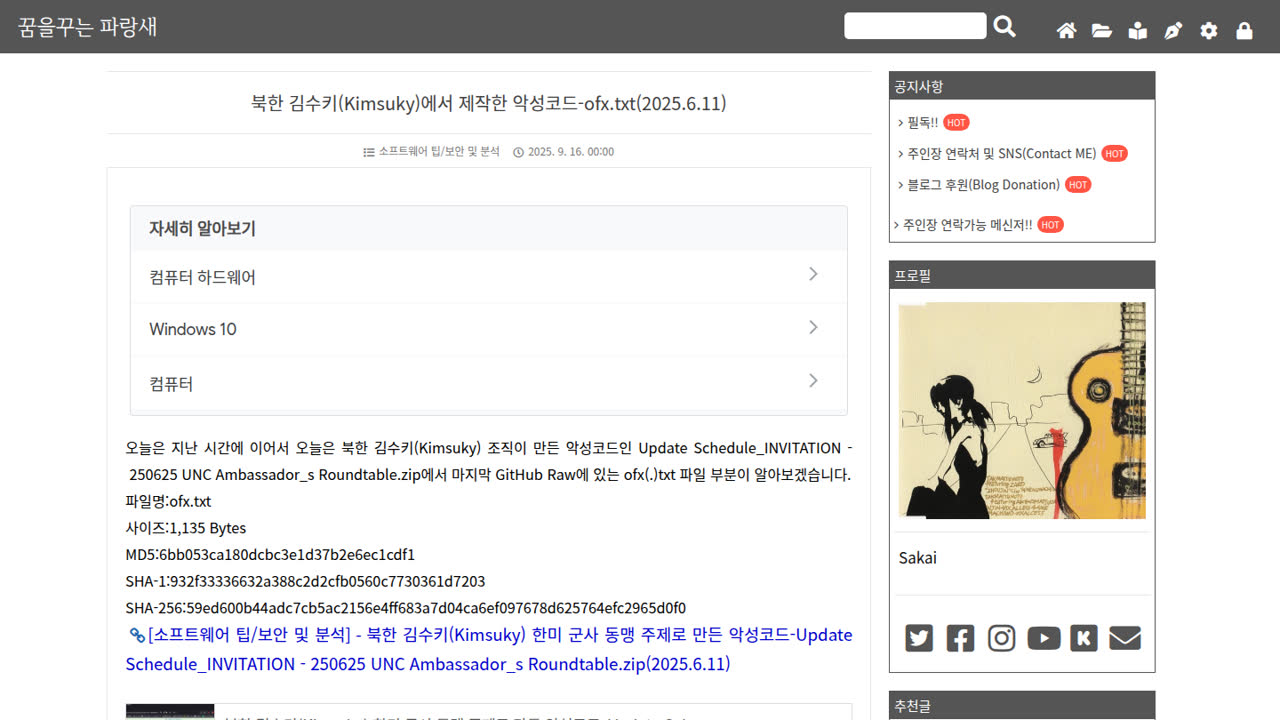Select the 컴퓨터 하드웨어 row label
Viewport: 1280px width, 720px height.
pyautogui.click(x=203, y=277)
